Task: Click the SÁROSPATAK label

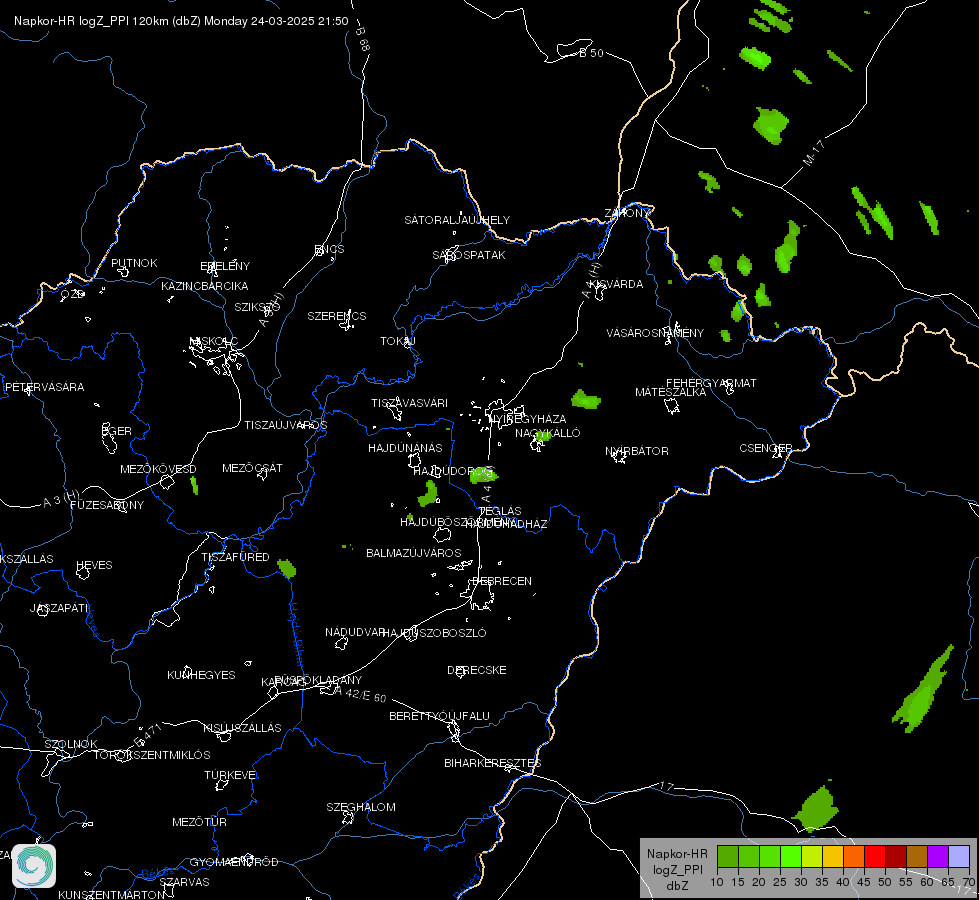Action: click(469, 255)
